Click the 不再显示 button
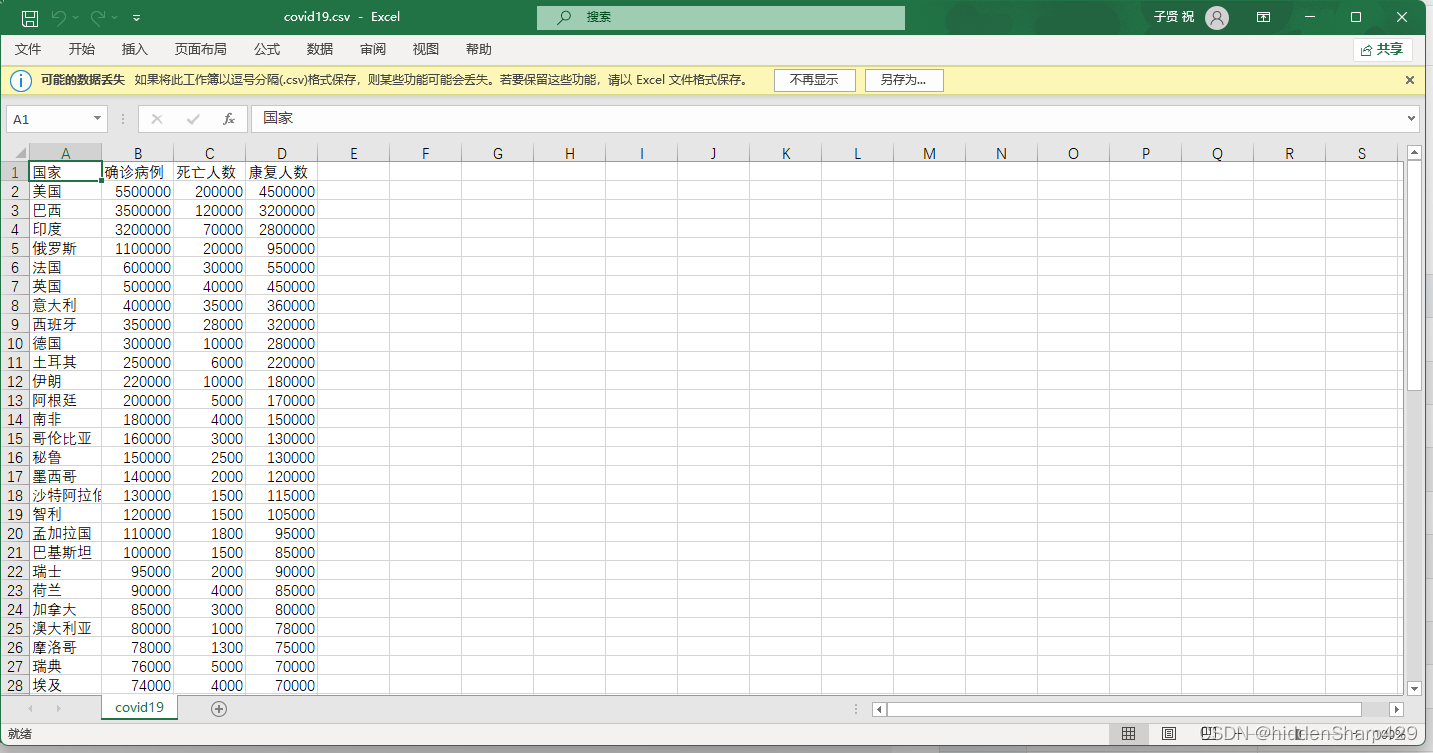Viewport: 1433px width, 753px height. click(814, 80)
